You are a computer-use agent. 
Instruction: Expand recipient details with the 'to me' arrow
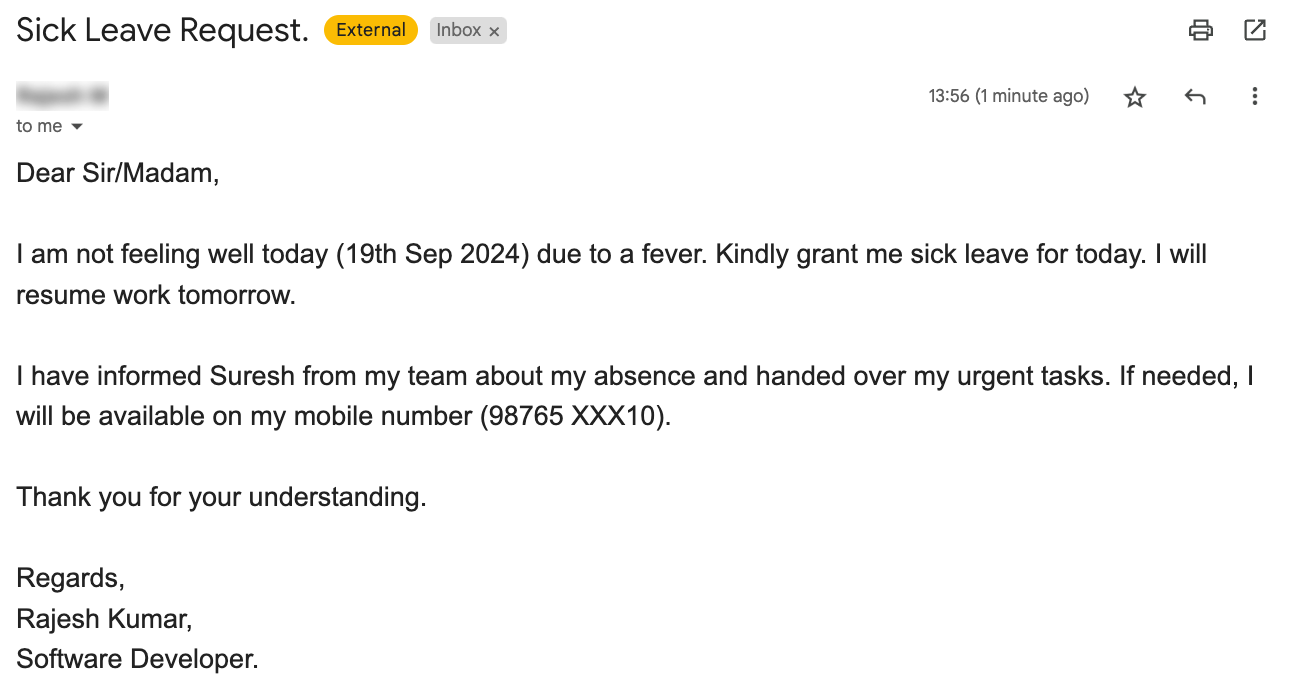coord(78,126)
